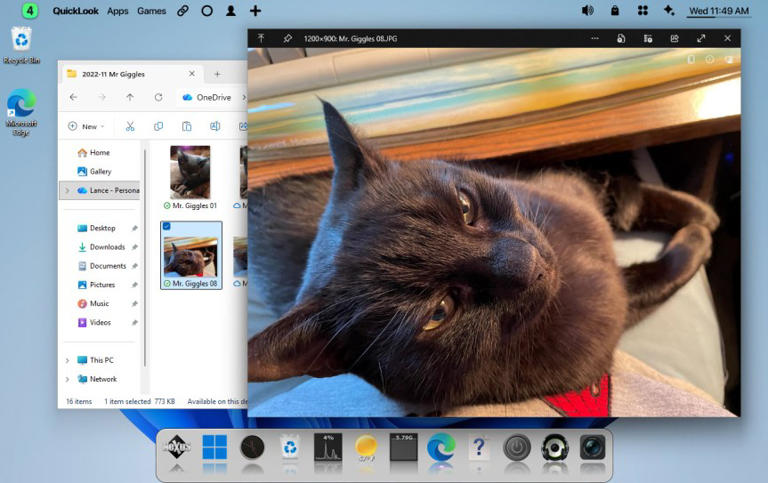The image size is (768, 483).
Task: Click the green 4 badge in top bar
Action: pyautogui.click(x=30, y=10)
